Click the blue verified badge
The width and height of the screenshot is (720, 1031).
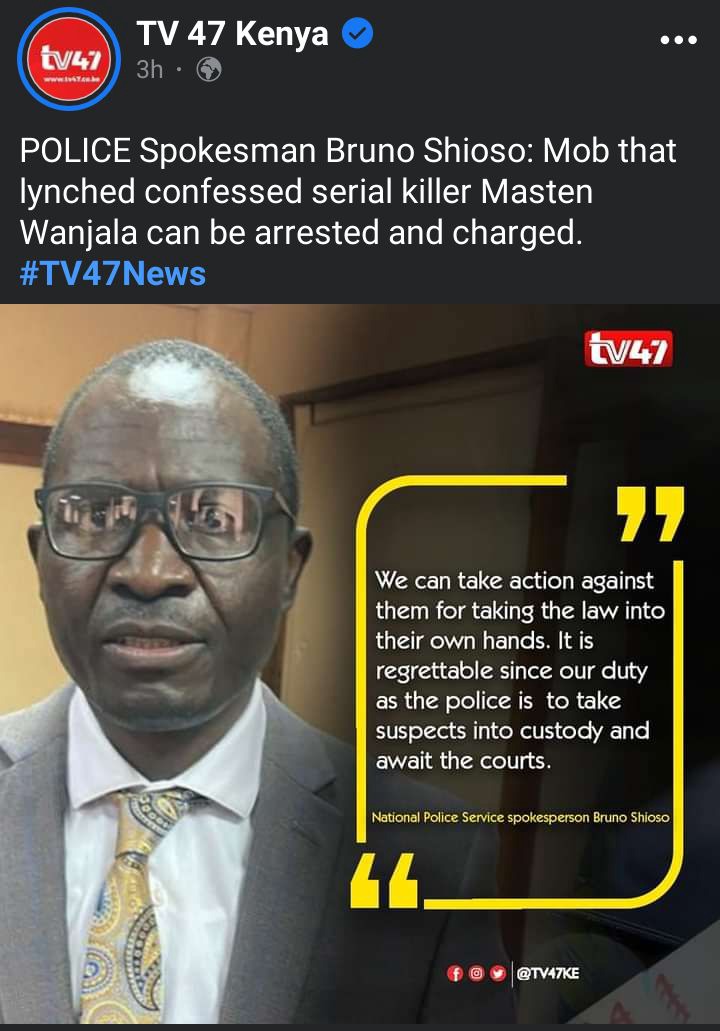tap(358, 34)
